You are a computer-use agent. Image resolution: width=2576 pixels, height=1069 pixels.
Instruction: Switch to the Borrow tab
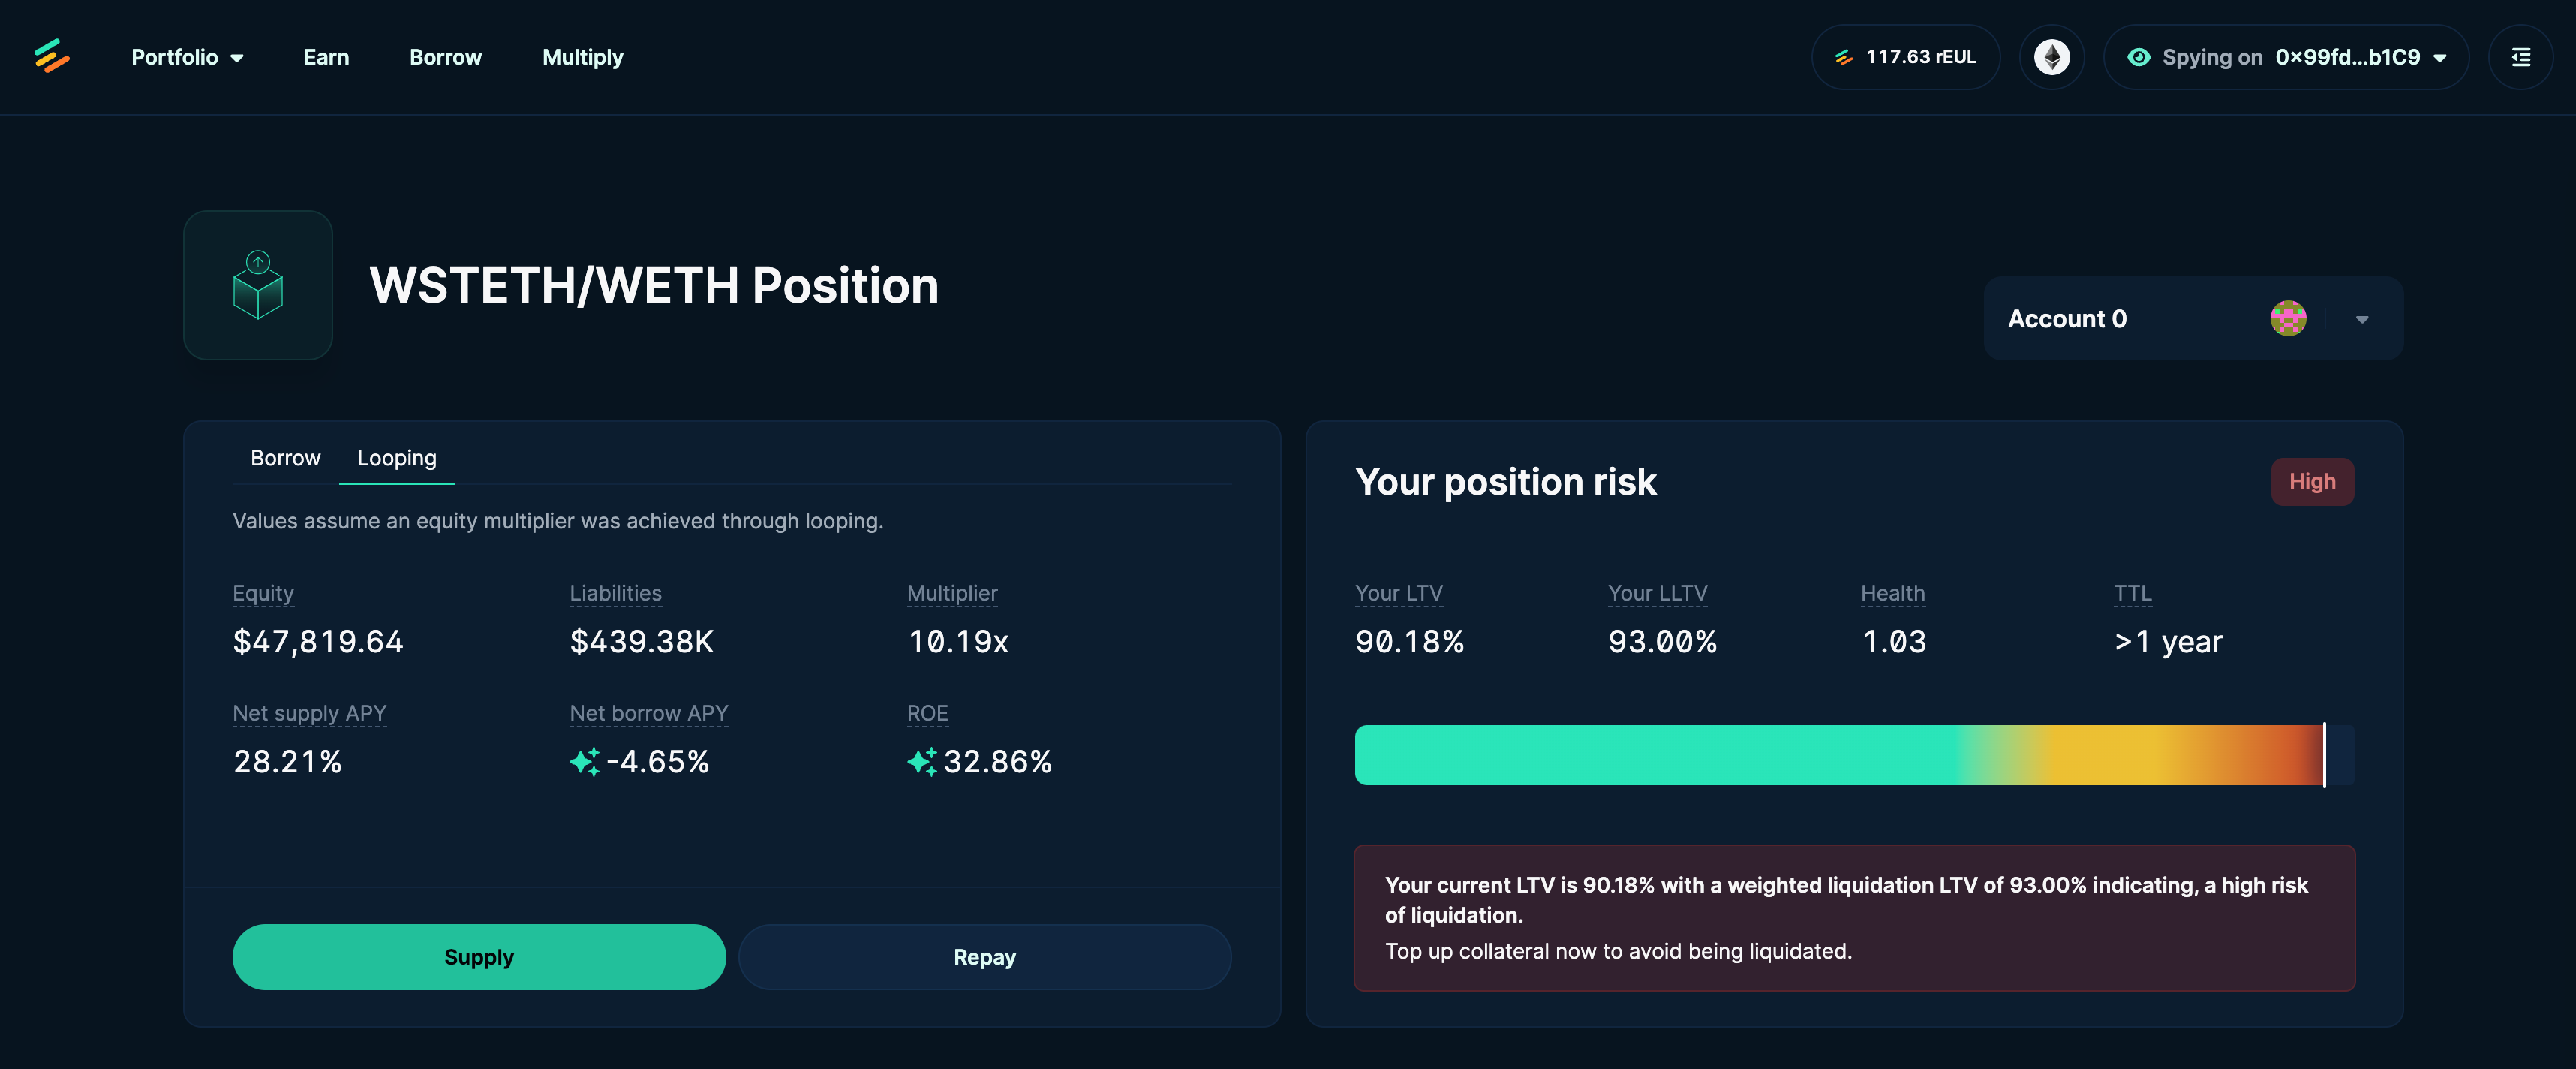(x=284, y=457)
